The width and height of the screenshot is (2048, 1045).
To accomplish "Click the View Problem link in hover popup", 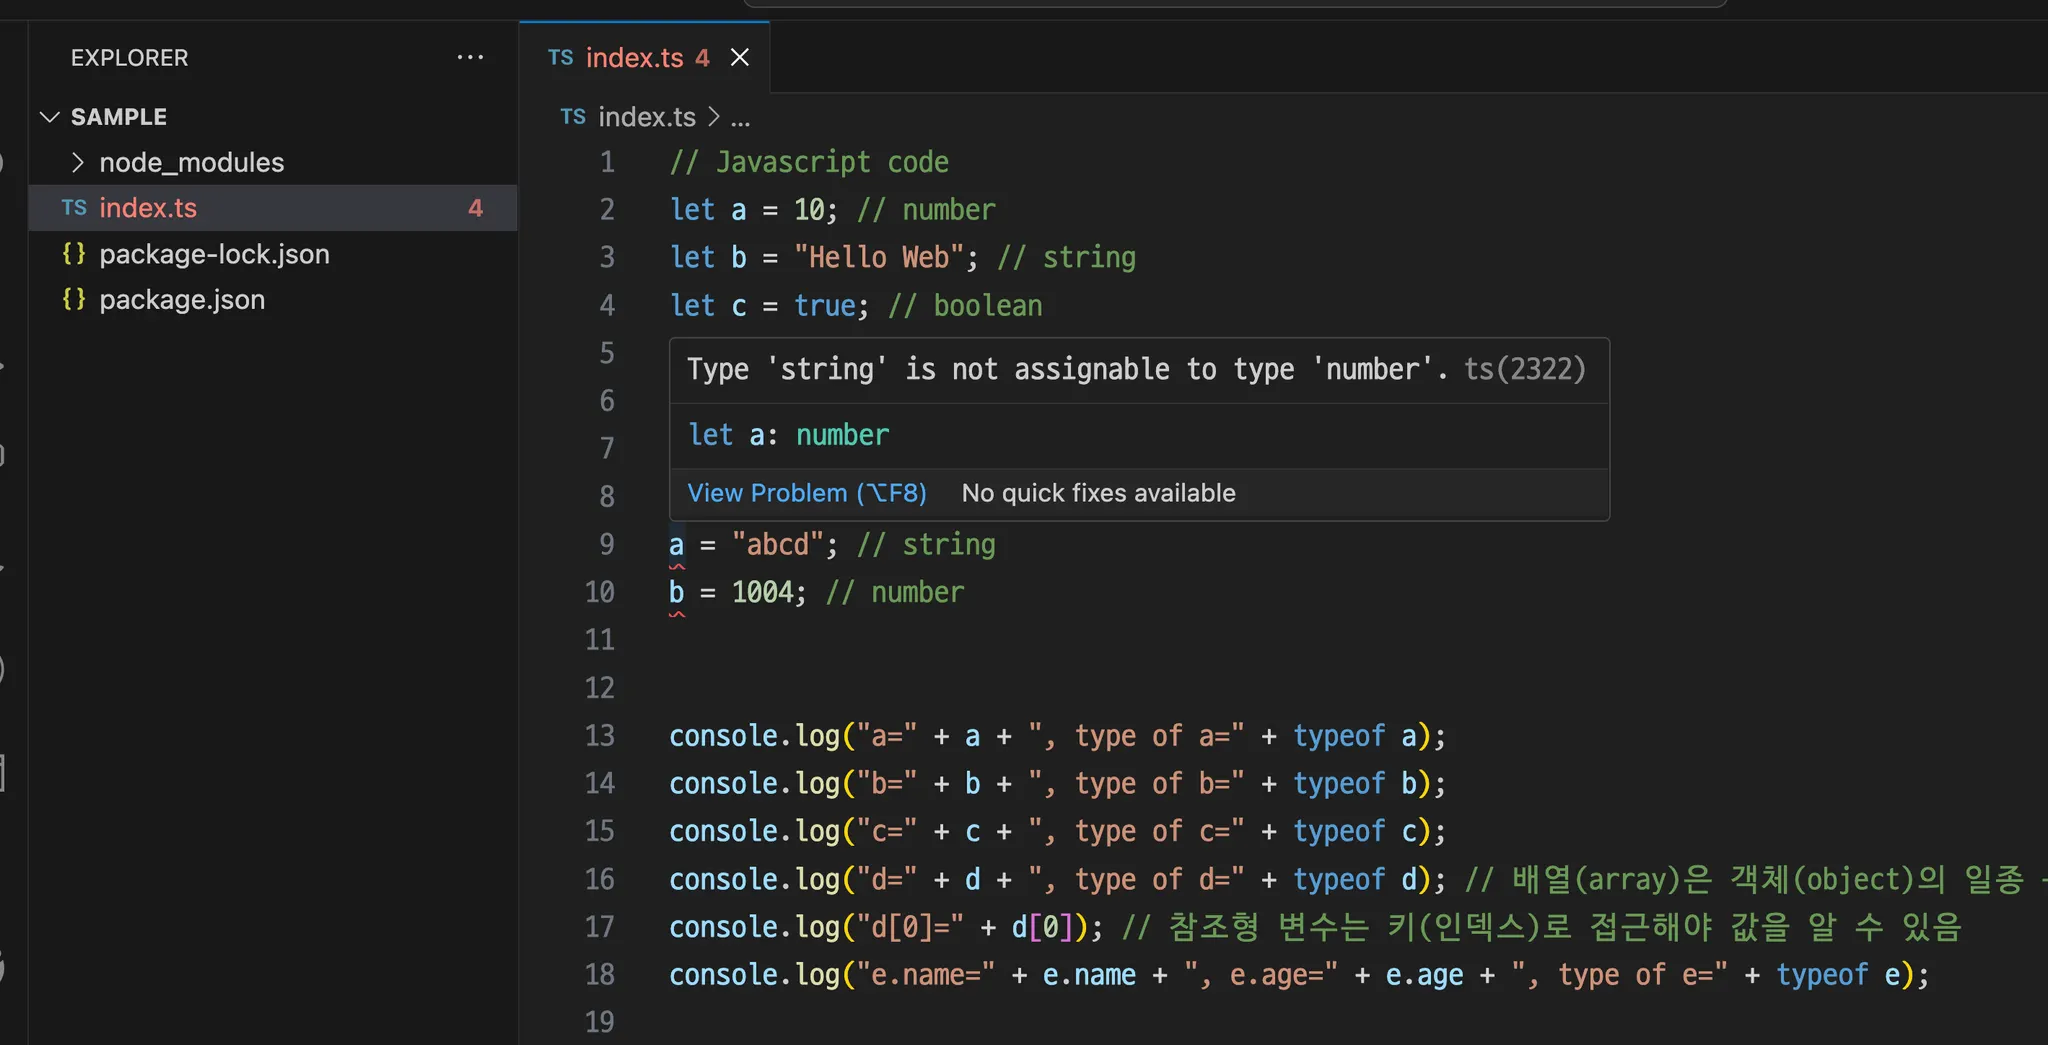I will (806, 493).
